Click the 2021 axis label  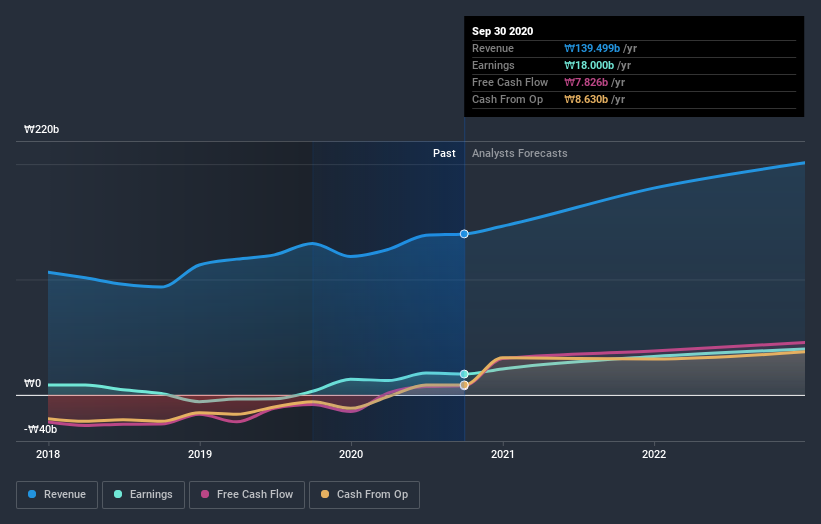(503, 454)
